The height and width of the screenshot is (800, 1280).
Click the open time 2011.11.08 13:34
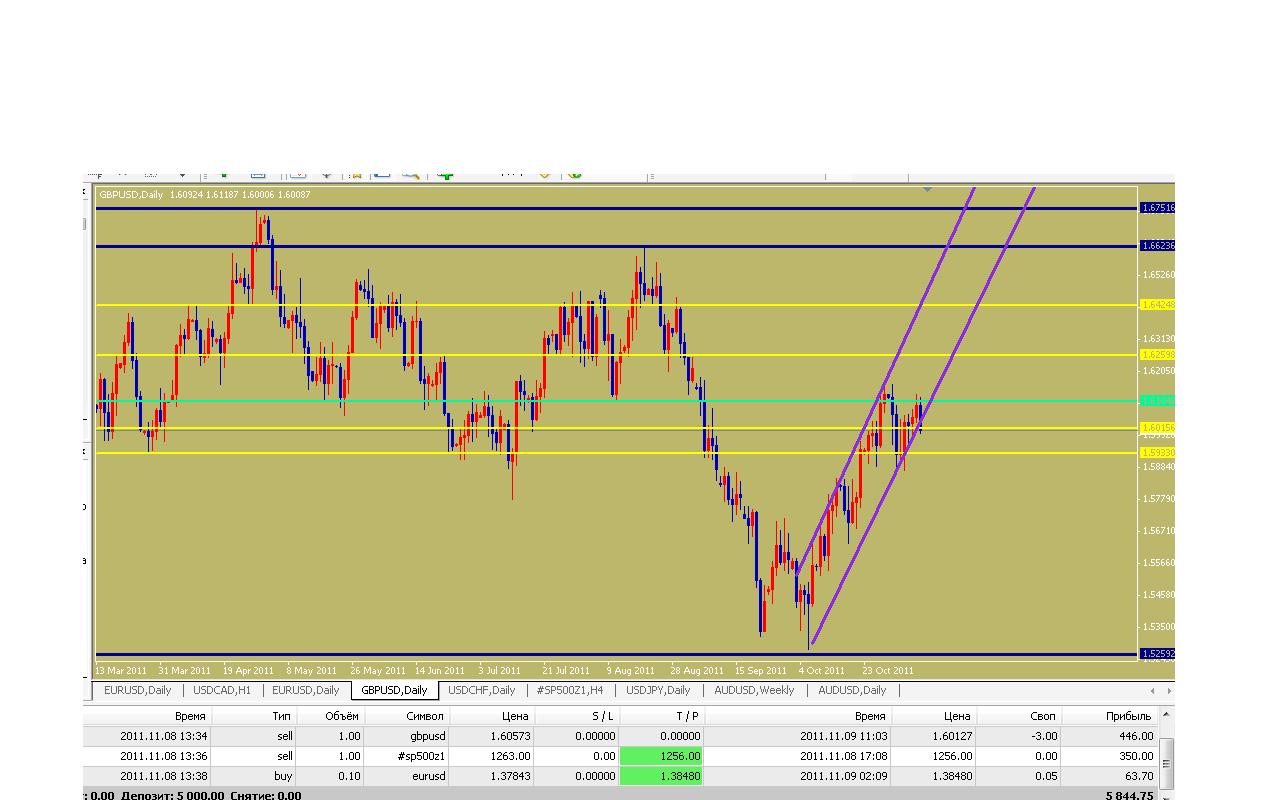coord(163,736)
